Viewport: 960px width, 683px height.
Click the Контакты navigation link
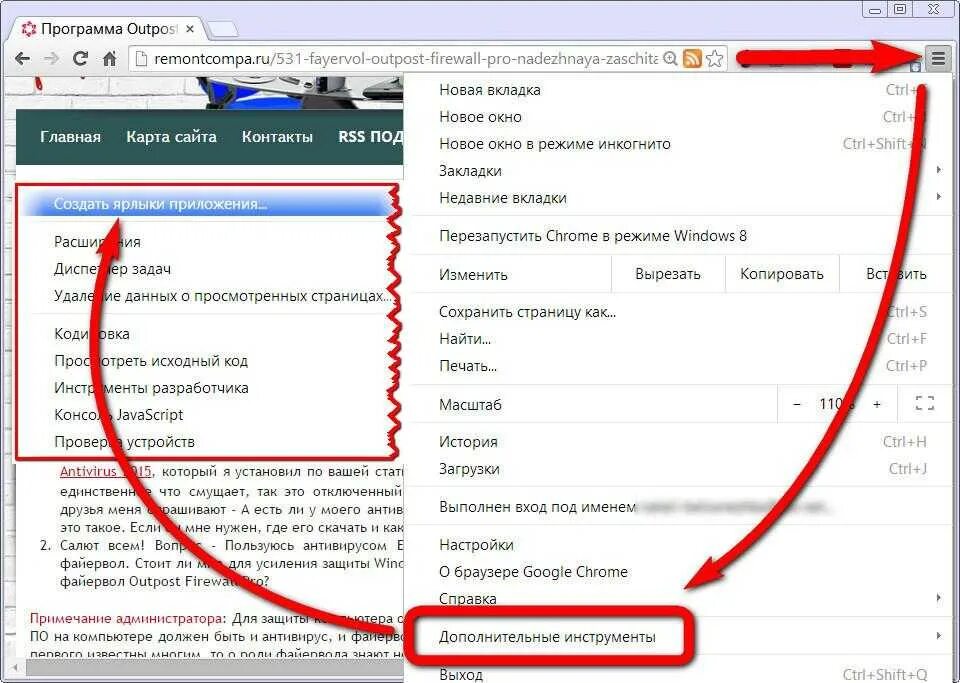[277, 136]
